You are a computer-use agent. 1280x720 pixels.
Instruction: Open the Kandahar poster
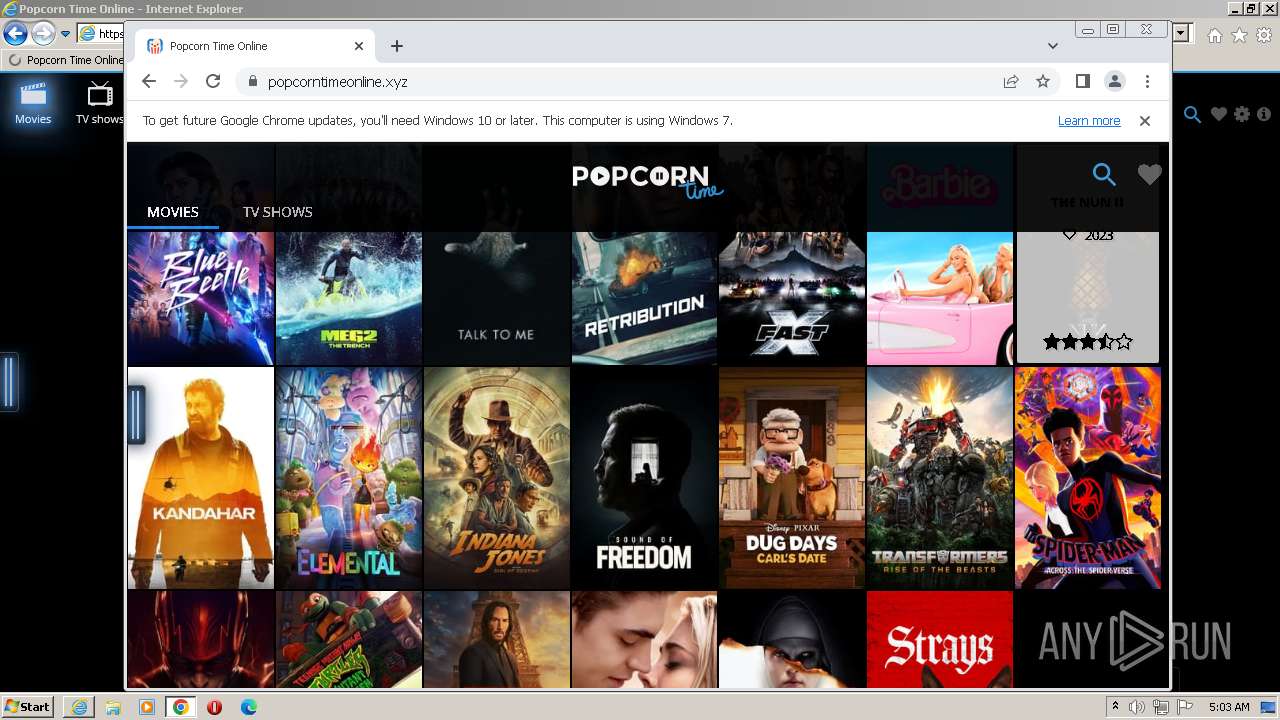(200, 478)
